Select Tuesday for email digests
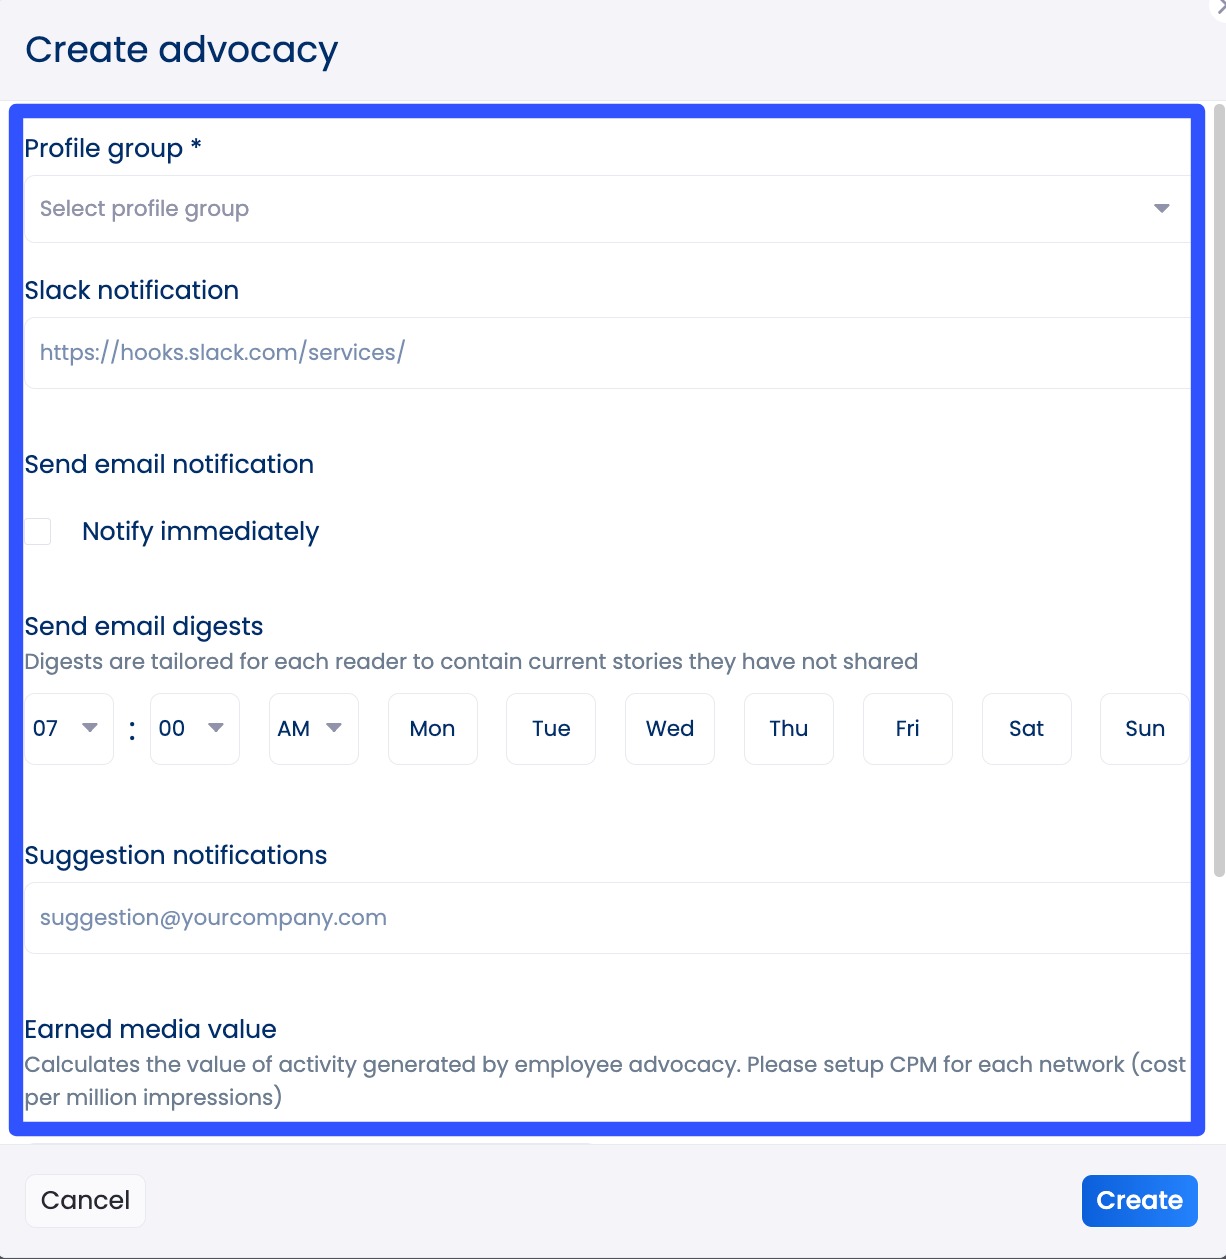1226x1259 pixels. pos(550,729)
